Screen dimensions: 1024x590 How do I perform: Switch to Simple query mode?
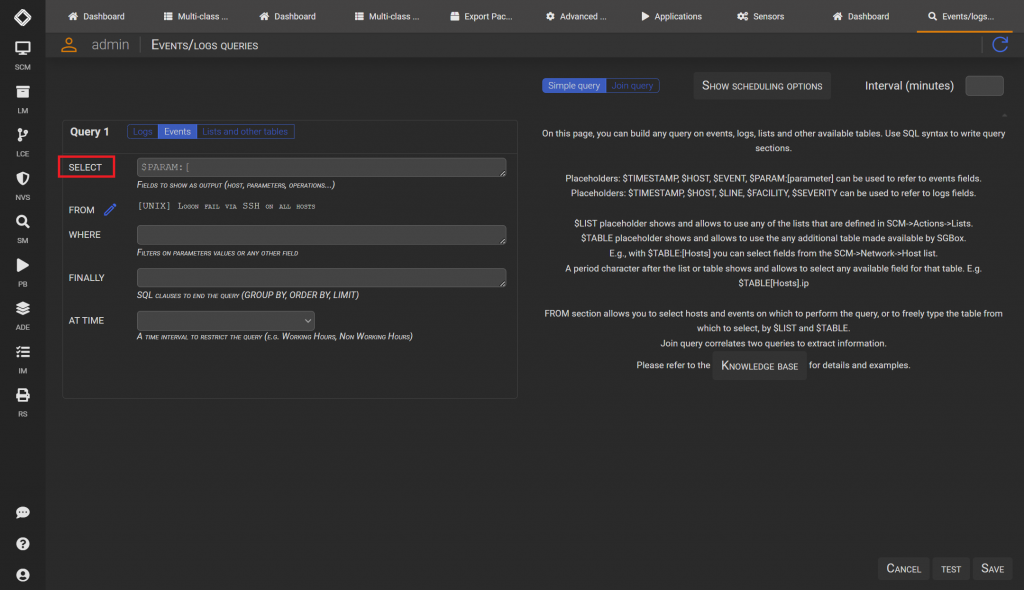[x=573, y=86]
